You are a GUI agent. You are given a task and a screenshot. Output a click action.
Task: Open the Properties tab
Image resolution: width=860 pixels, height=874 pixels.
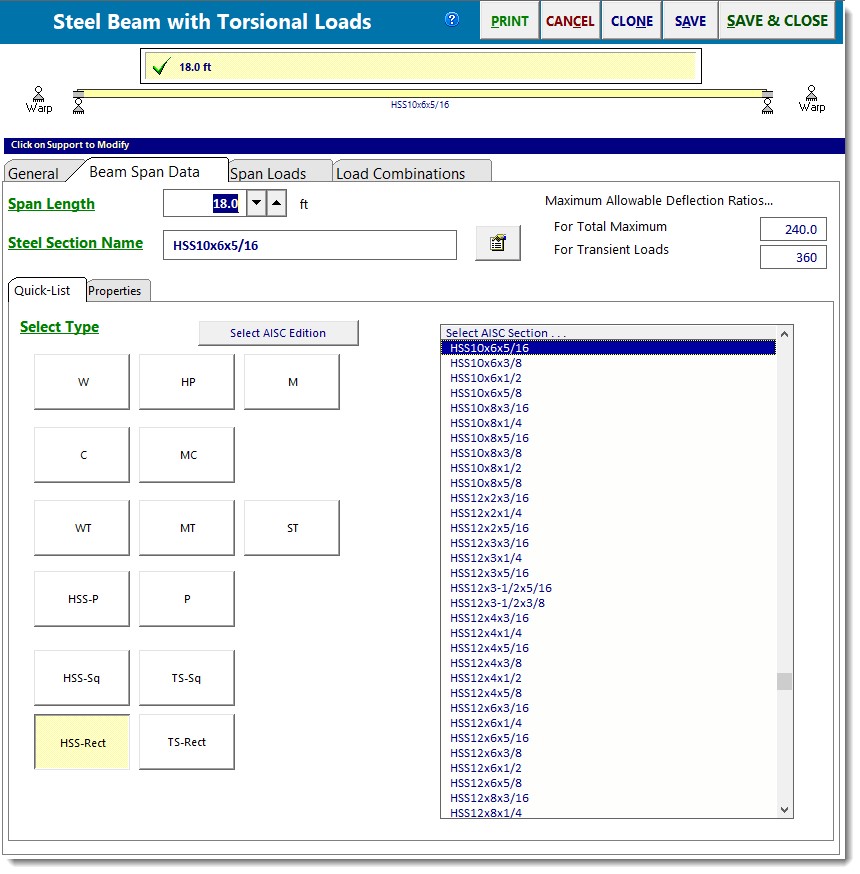117,290
